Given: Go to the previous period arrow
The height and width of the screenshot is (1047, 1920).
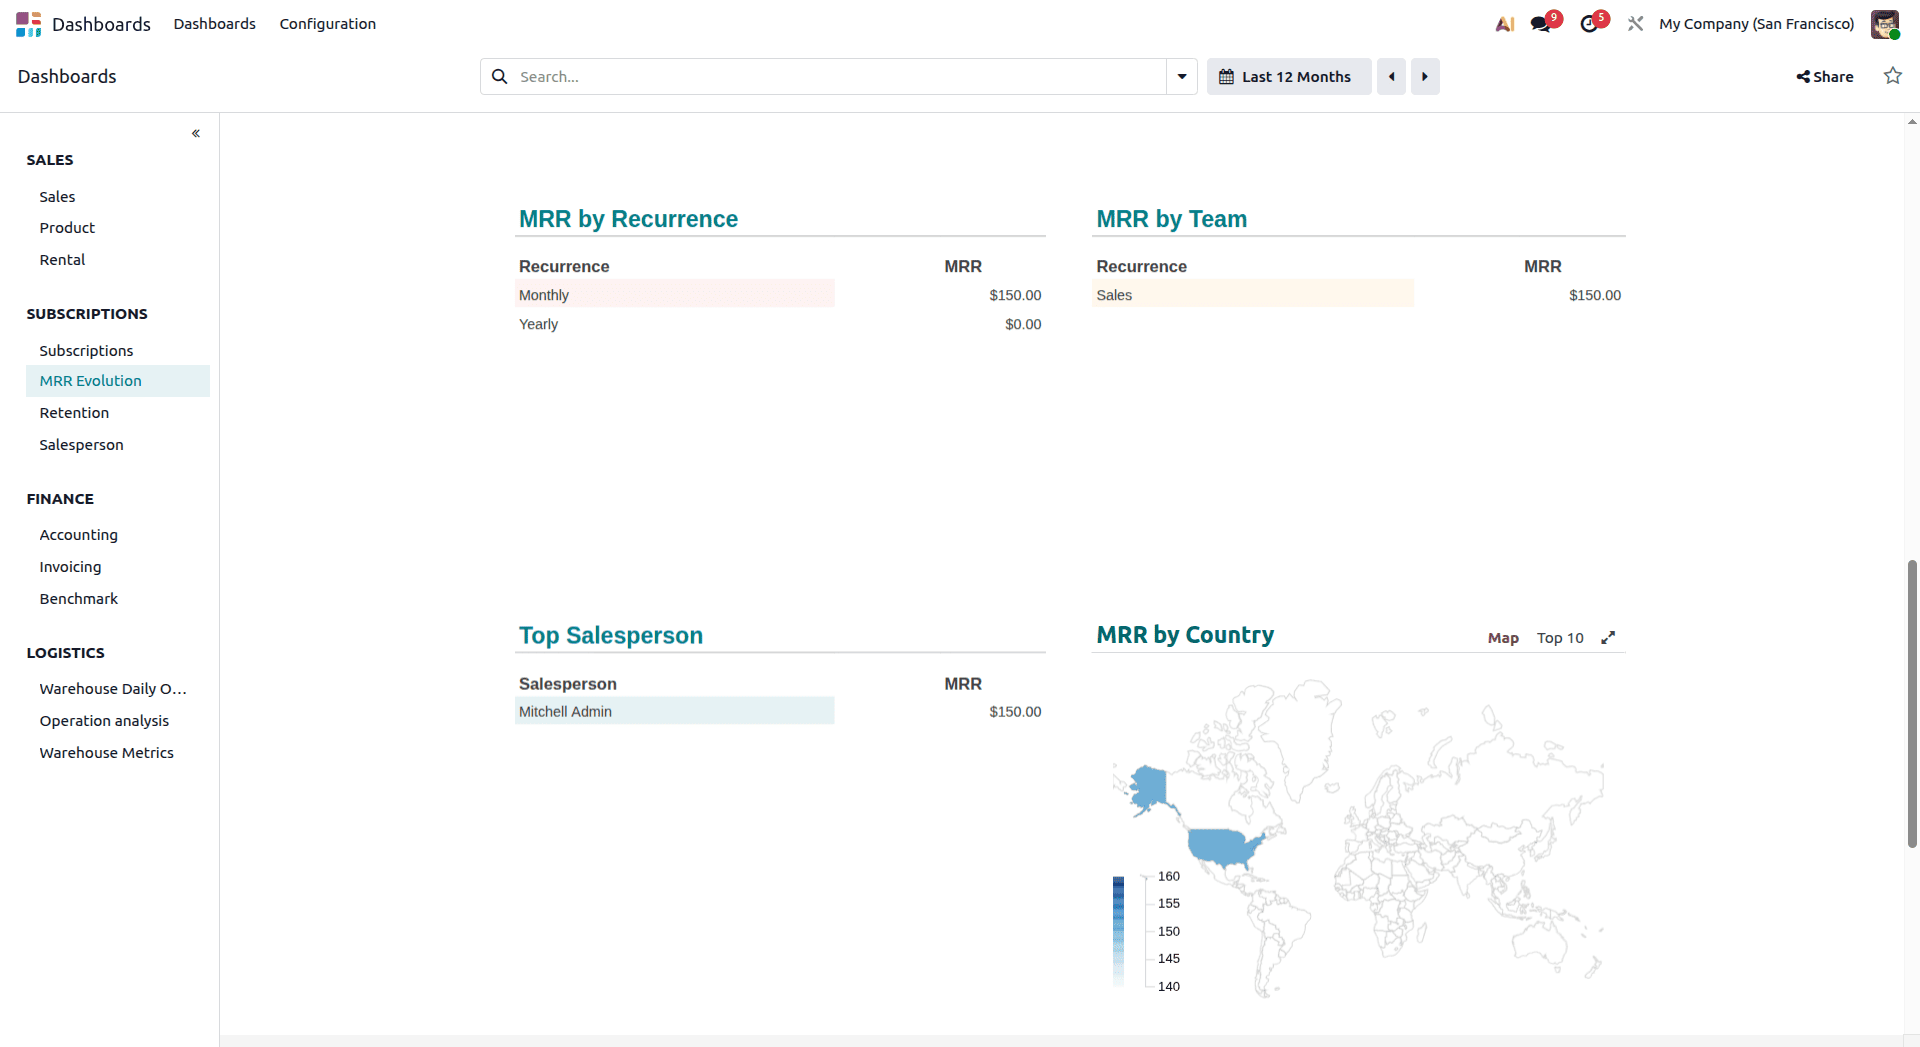Looking at the screenshot, I should [x=1391, y=77].
